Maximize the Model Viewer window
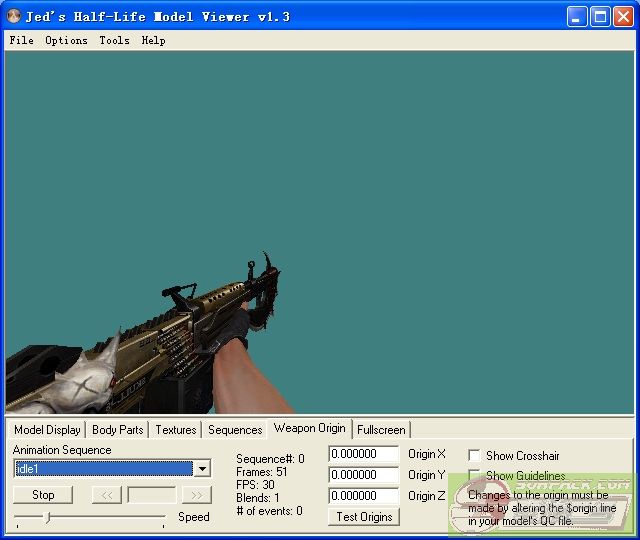The image size is (640, 540). pyautogui.click(x=600, y=16)
